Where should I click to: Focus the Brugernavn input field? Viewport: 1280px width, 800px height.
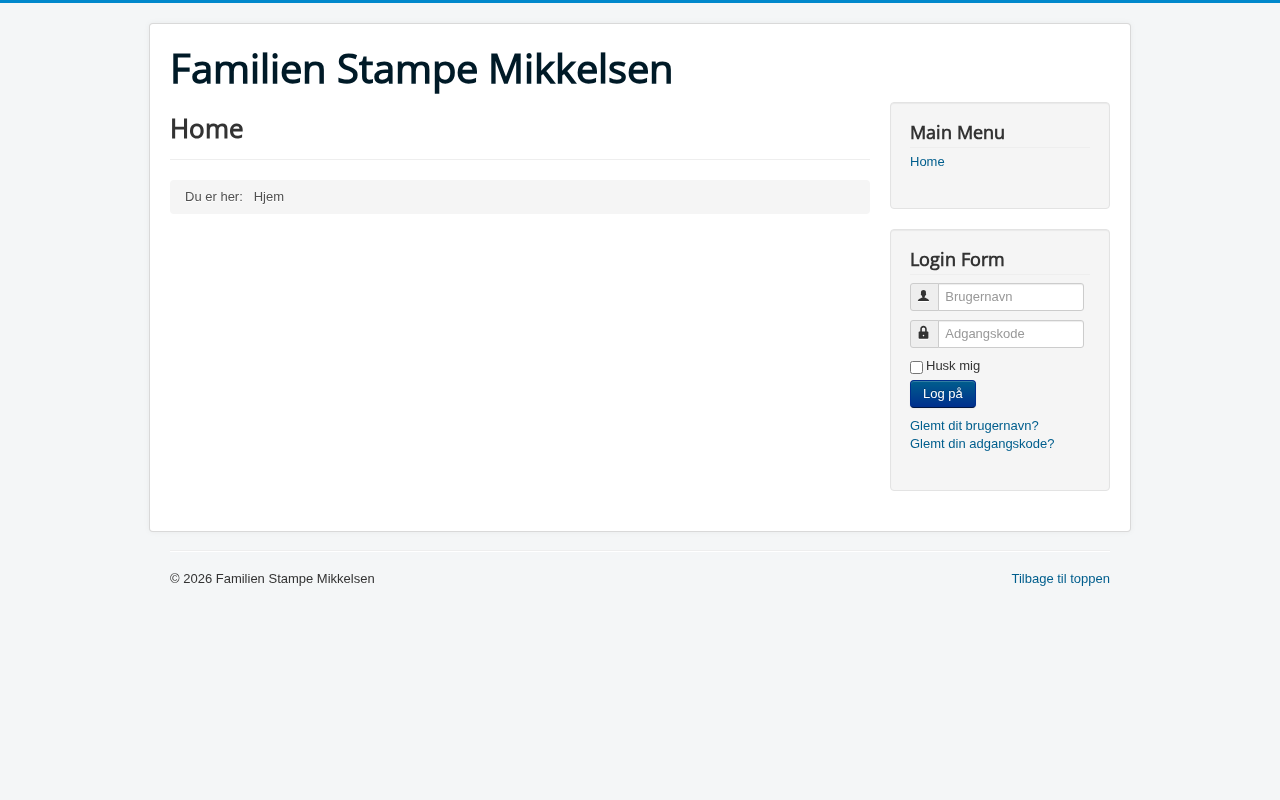pyautogui.click(x=1010, y=297)
